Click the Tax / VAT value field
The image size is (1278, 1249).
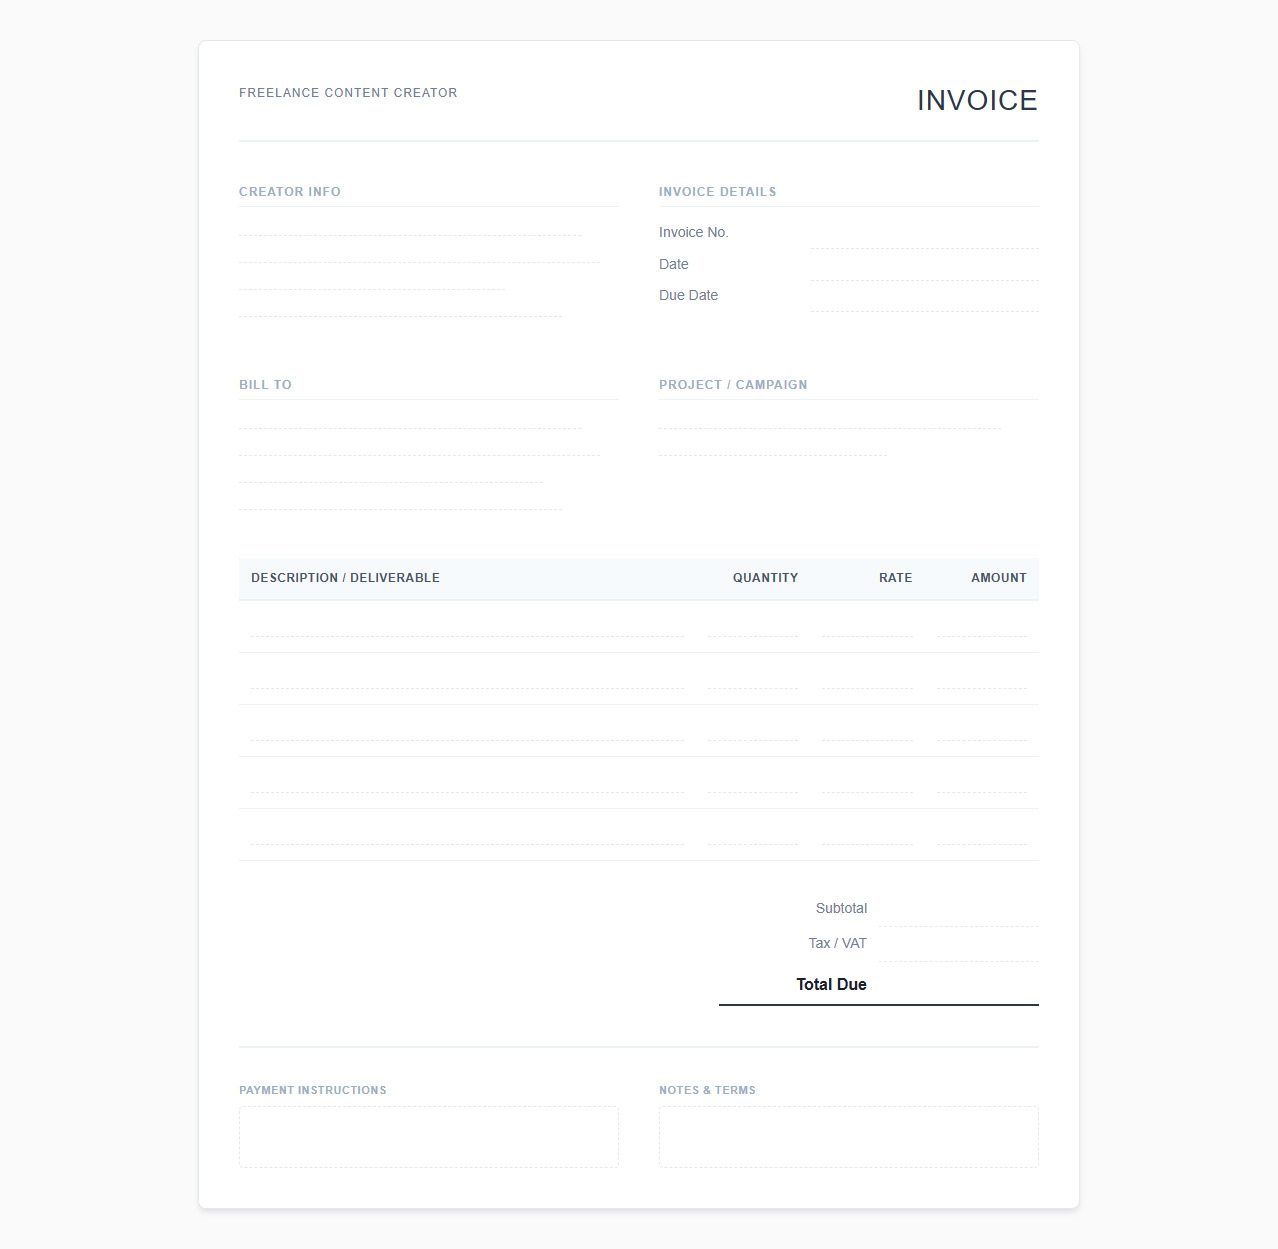click(x=959, y=946)
